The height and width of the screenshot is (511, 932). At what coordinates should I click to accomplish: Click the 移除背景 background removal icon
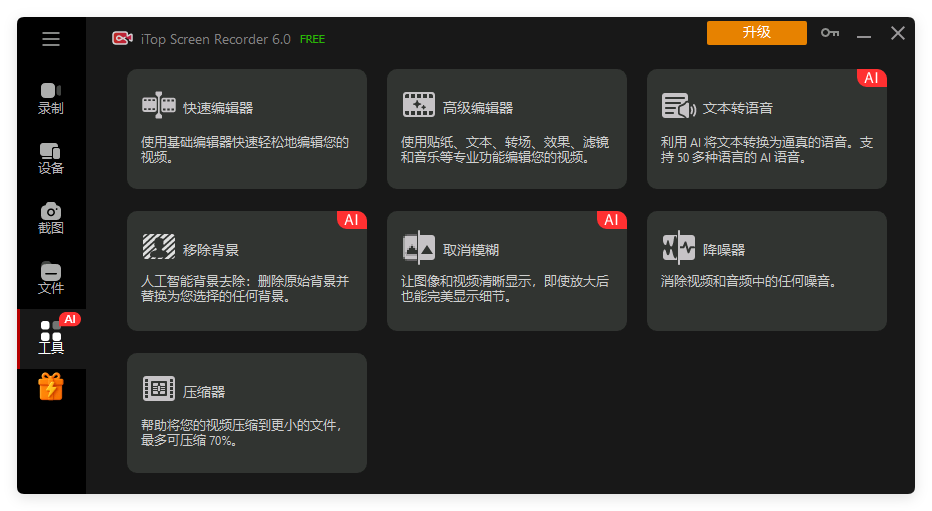(x=159, y=247)
